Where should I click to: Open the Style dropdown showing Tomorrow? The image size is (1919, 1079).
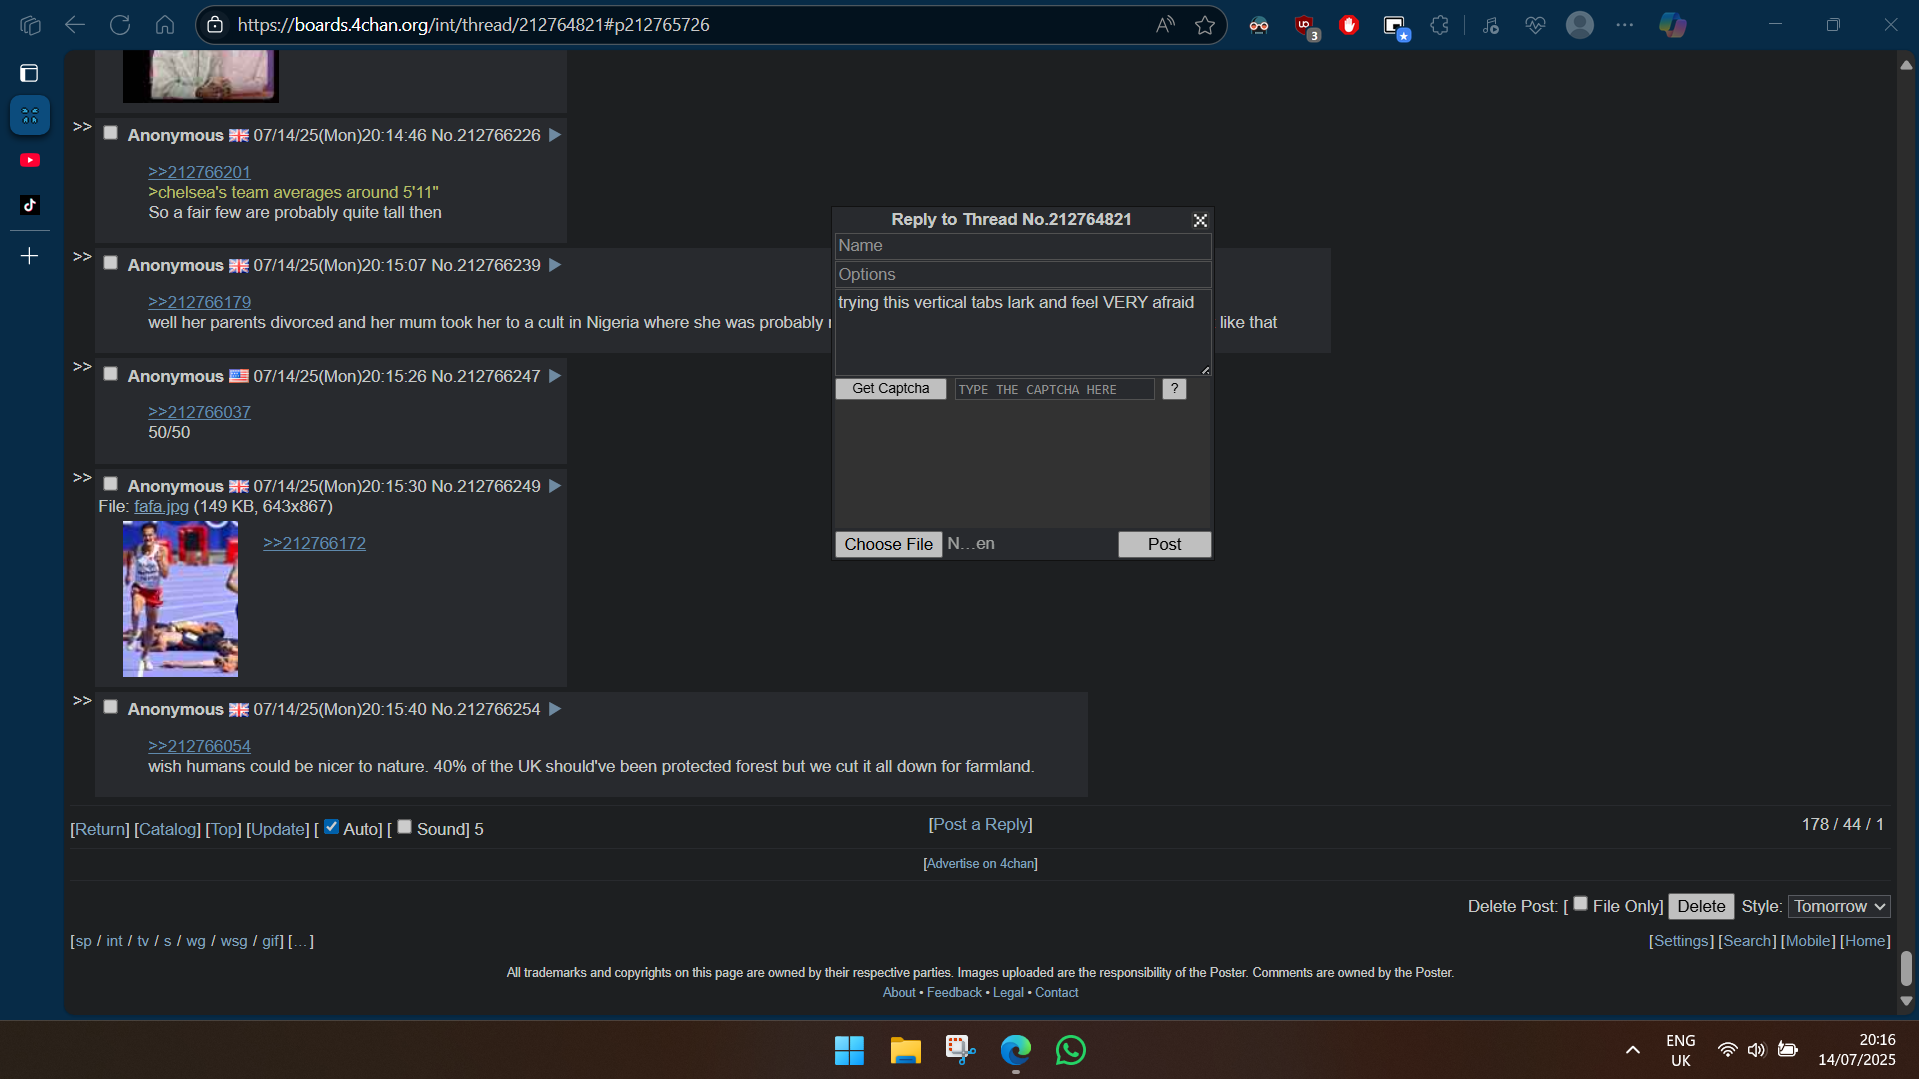(x=1839, y=906)
